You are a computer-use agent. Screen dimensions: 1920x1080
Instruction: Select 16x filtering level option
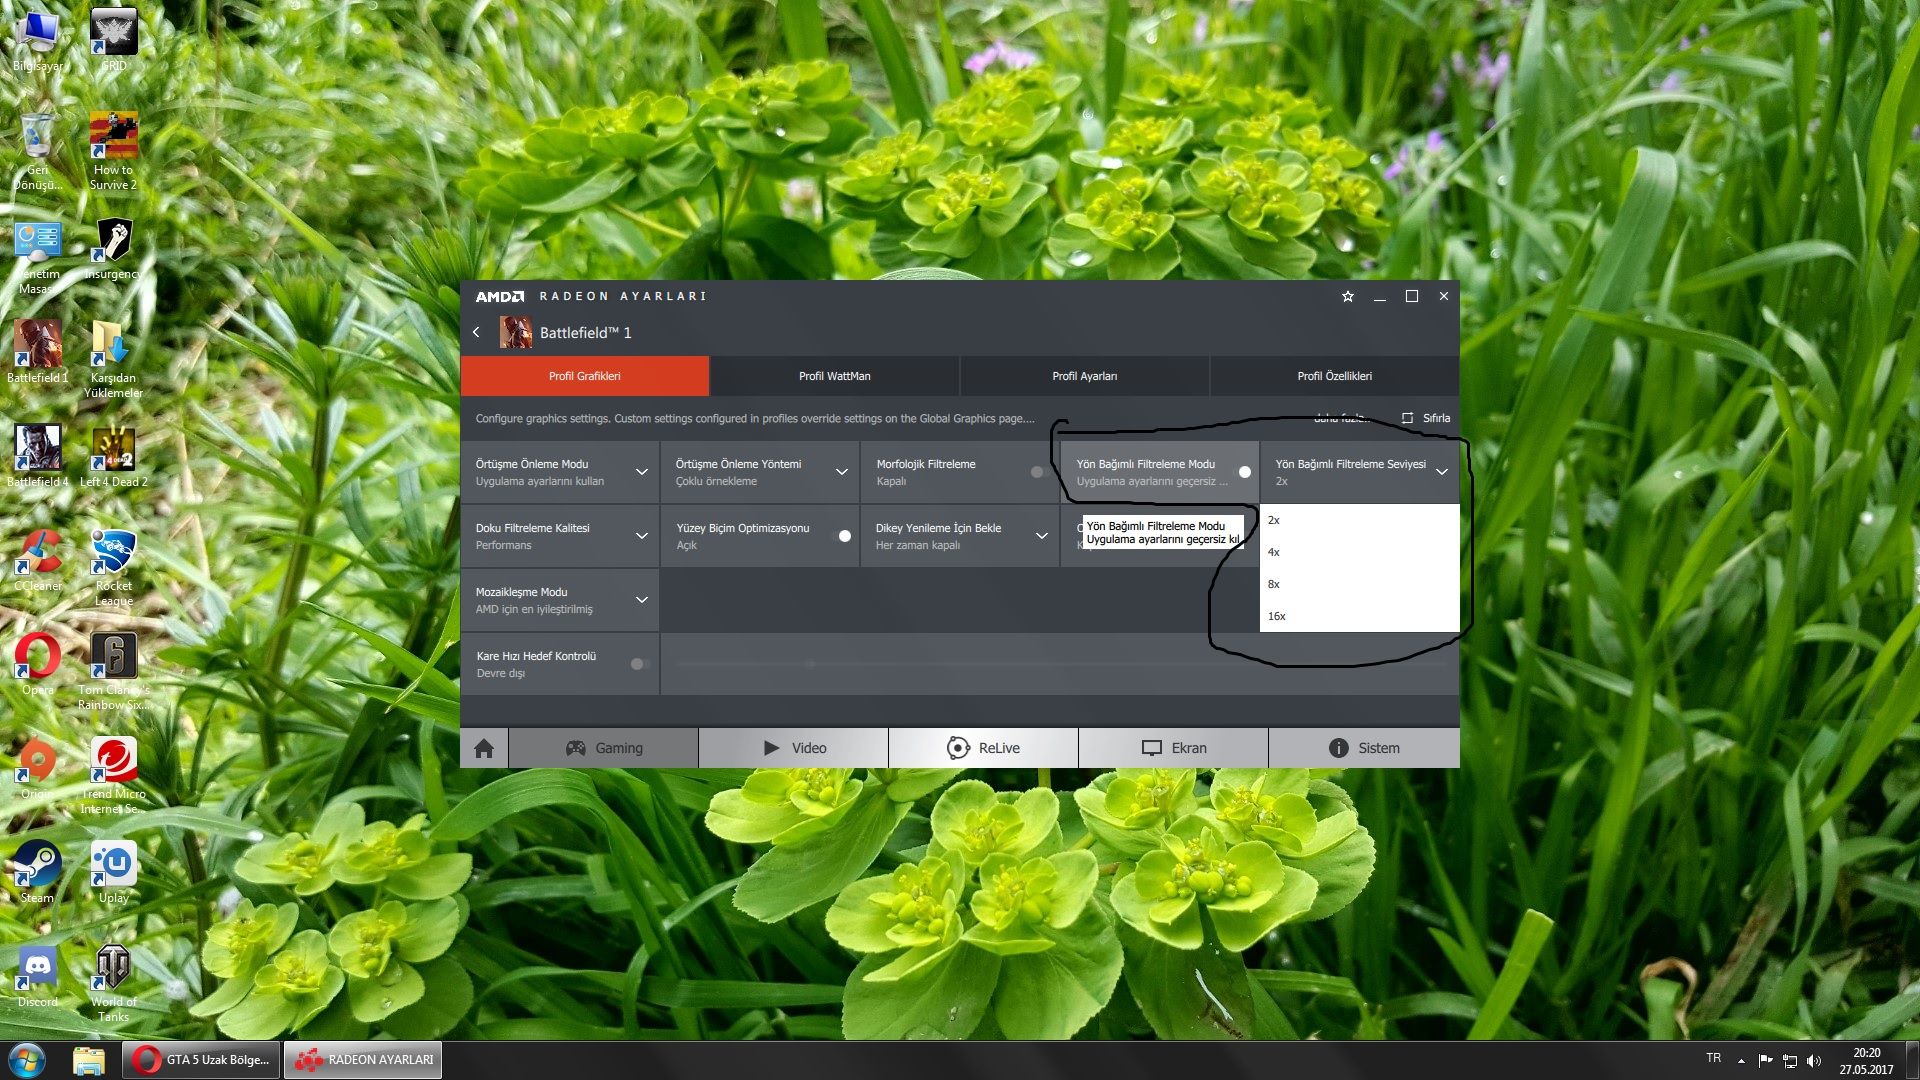pyautogui.click(x=1277, y=616)
